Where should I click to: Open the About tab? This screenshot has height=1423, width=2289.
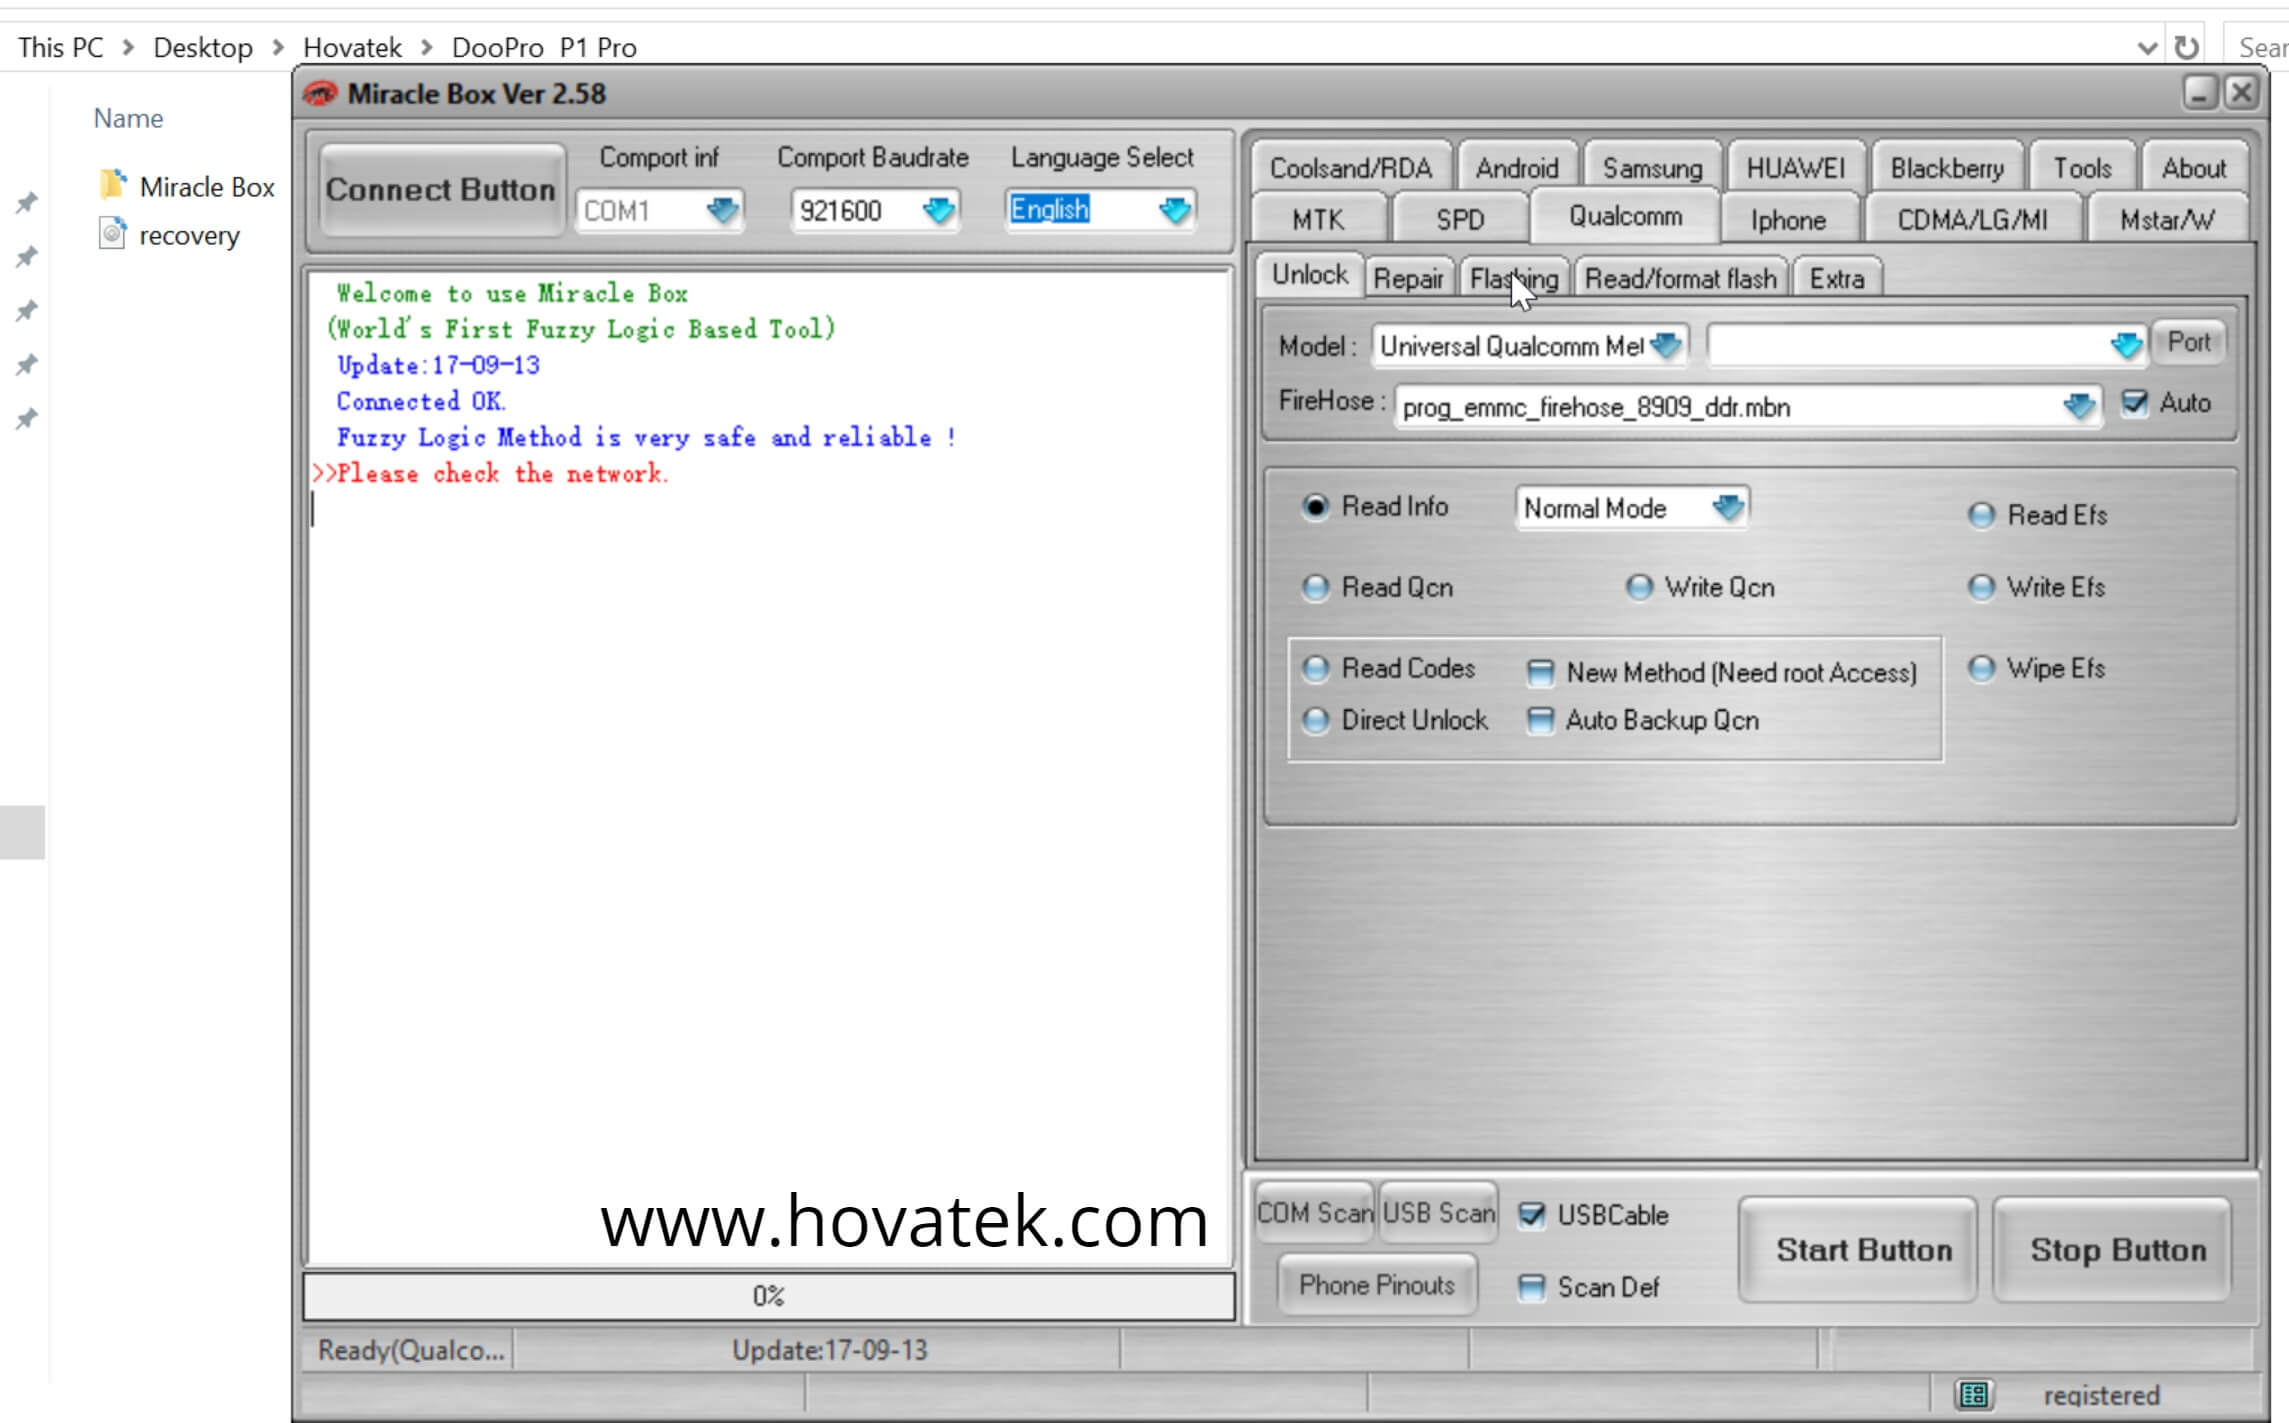(x=2193, y=168)
